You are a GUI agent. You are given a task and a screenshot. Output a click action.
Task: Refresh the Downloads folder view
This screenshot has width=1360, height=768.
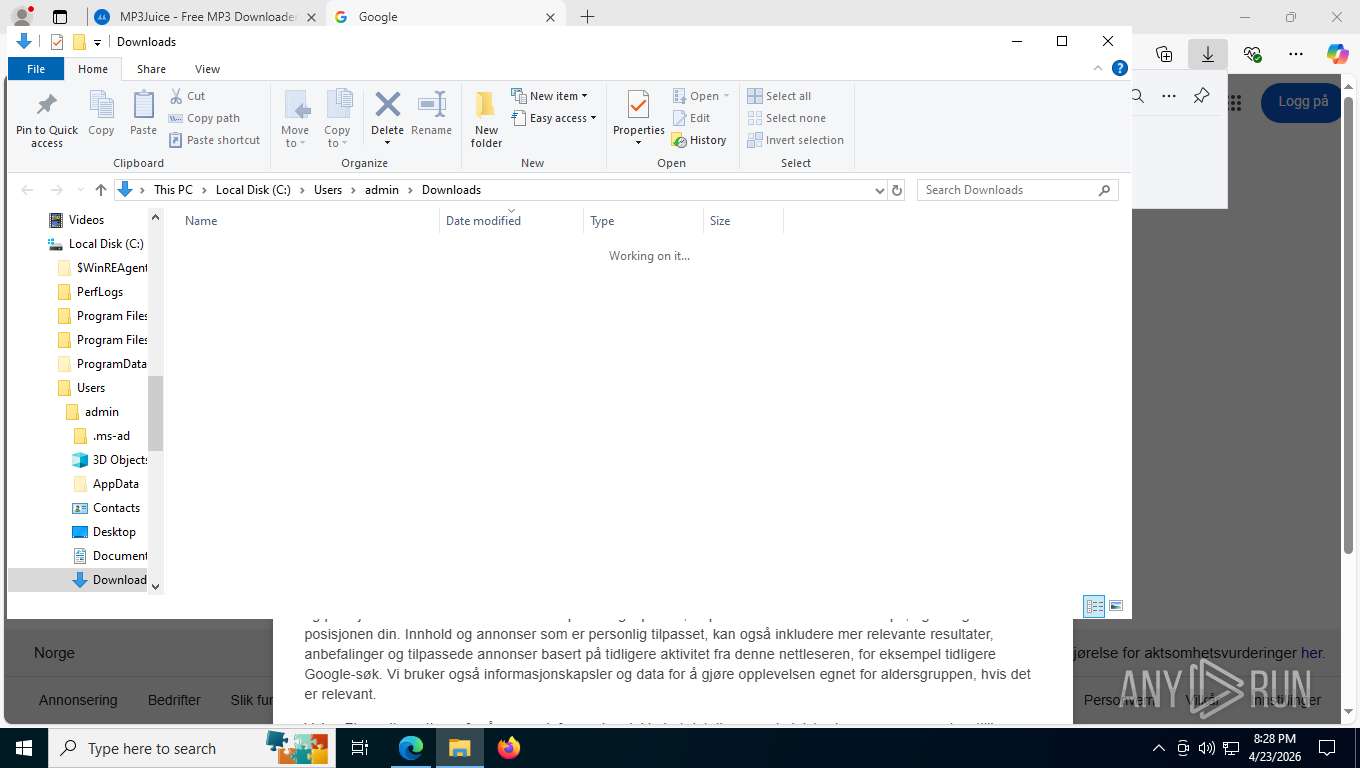[x=897, y=190]
